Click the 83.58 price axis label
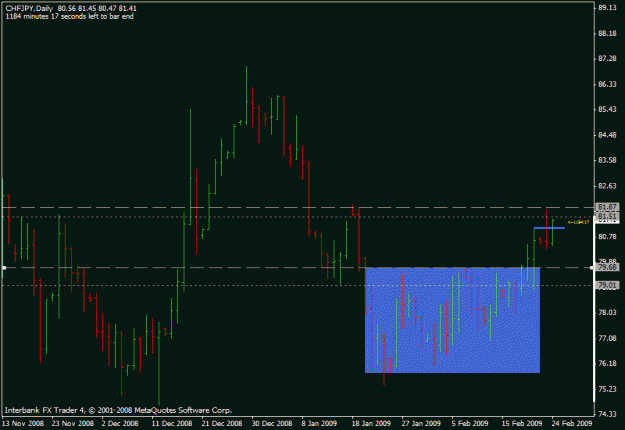The image size is (625, 430). (x=607, y=160)
